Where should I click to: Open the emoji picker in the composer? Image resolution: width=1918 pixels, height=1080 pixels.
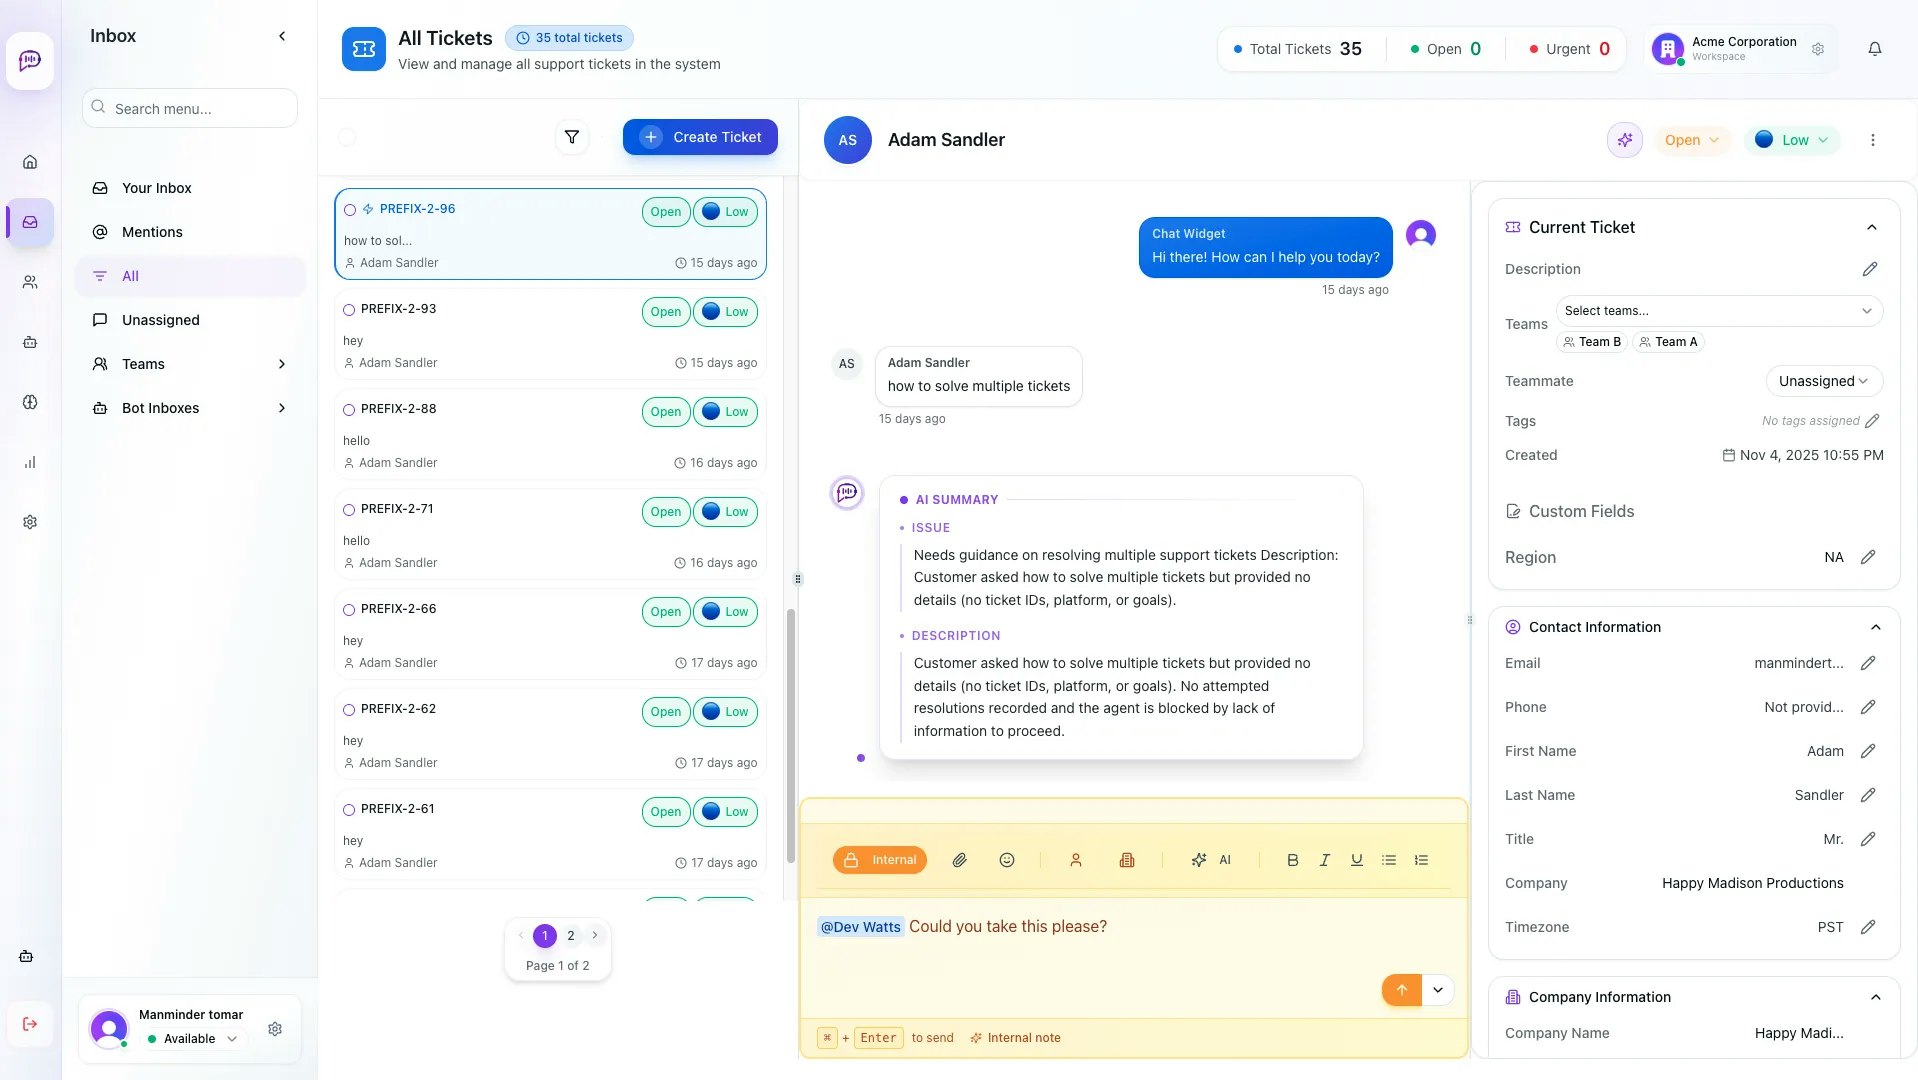click(x=1006, y=859)
